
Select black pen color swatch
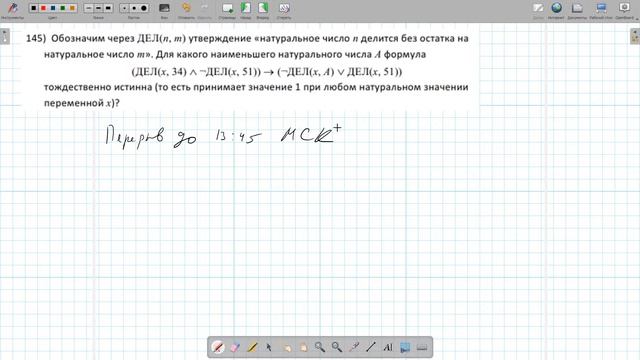click(x=34, y=8)
